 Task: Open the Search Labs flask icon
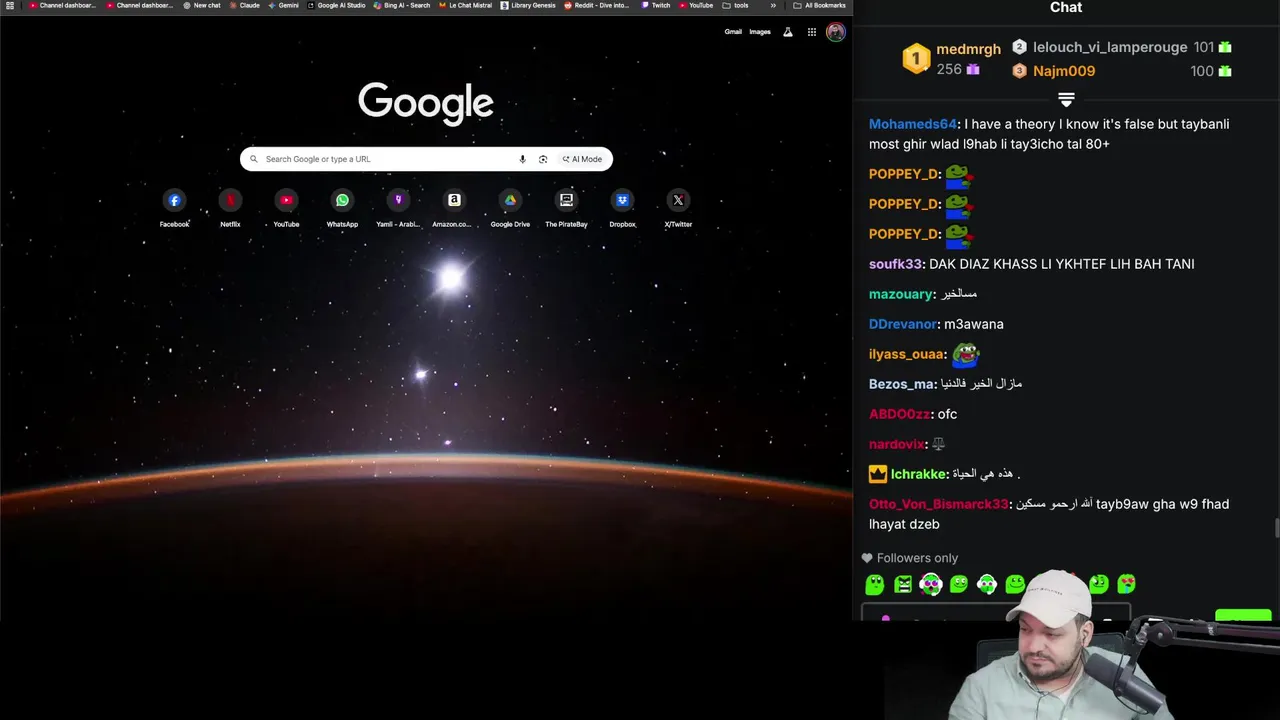coord(788,32)
